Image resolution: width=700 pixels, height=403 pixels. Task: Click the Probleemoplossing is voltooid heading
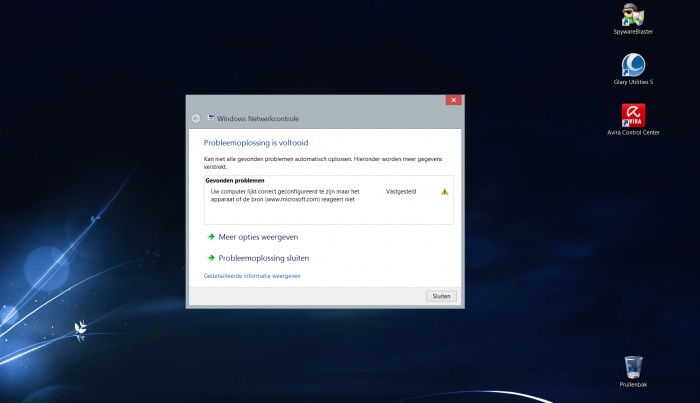tap(256, 143)
